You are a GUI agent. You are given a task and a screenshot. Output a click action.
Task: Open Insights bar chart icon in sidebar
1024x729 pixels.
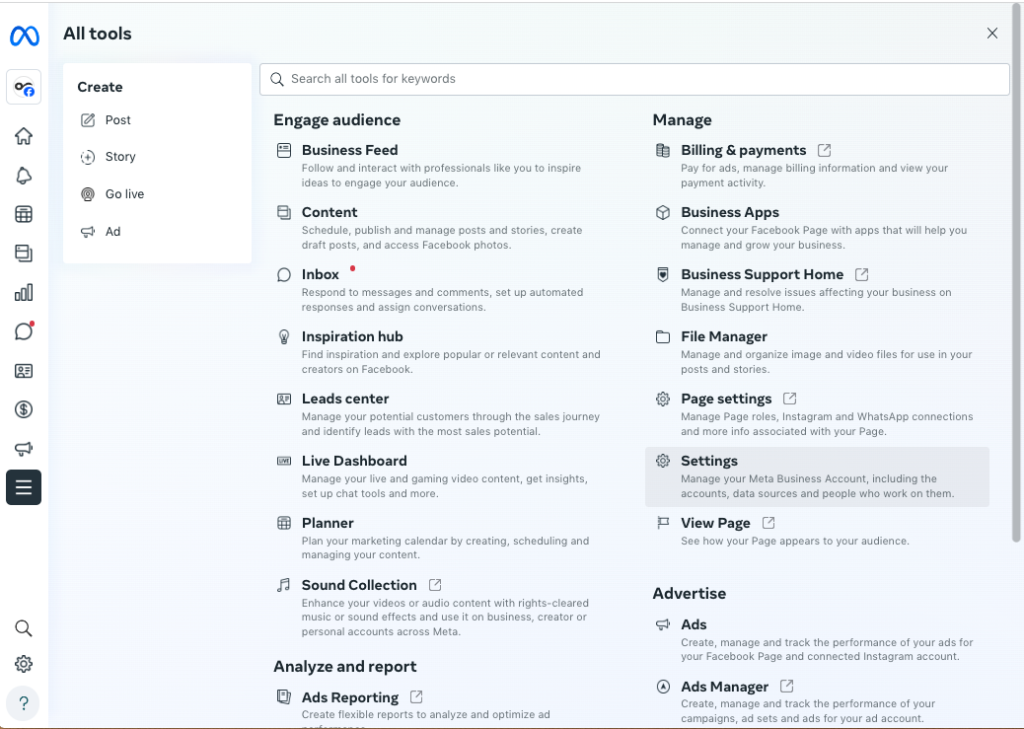click(23, 292)
